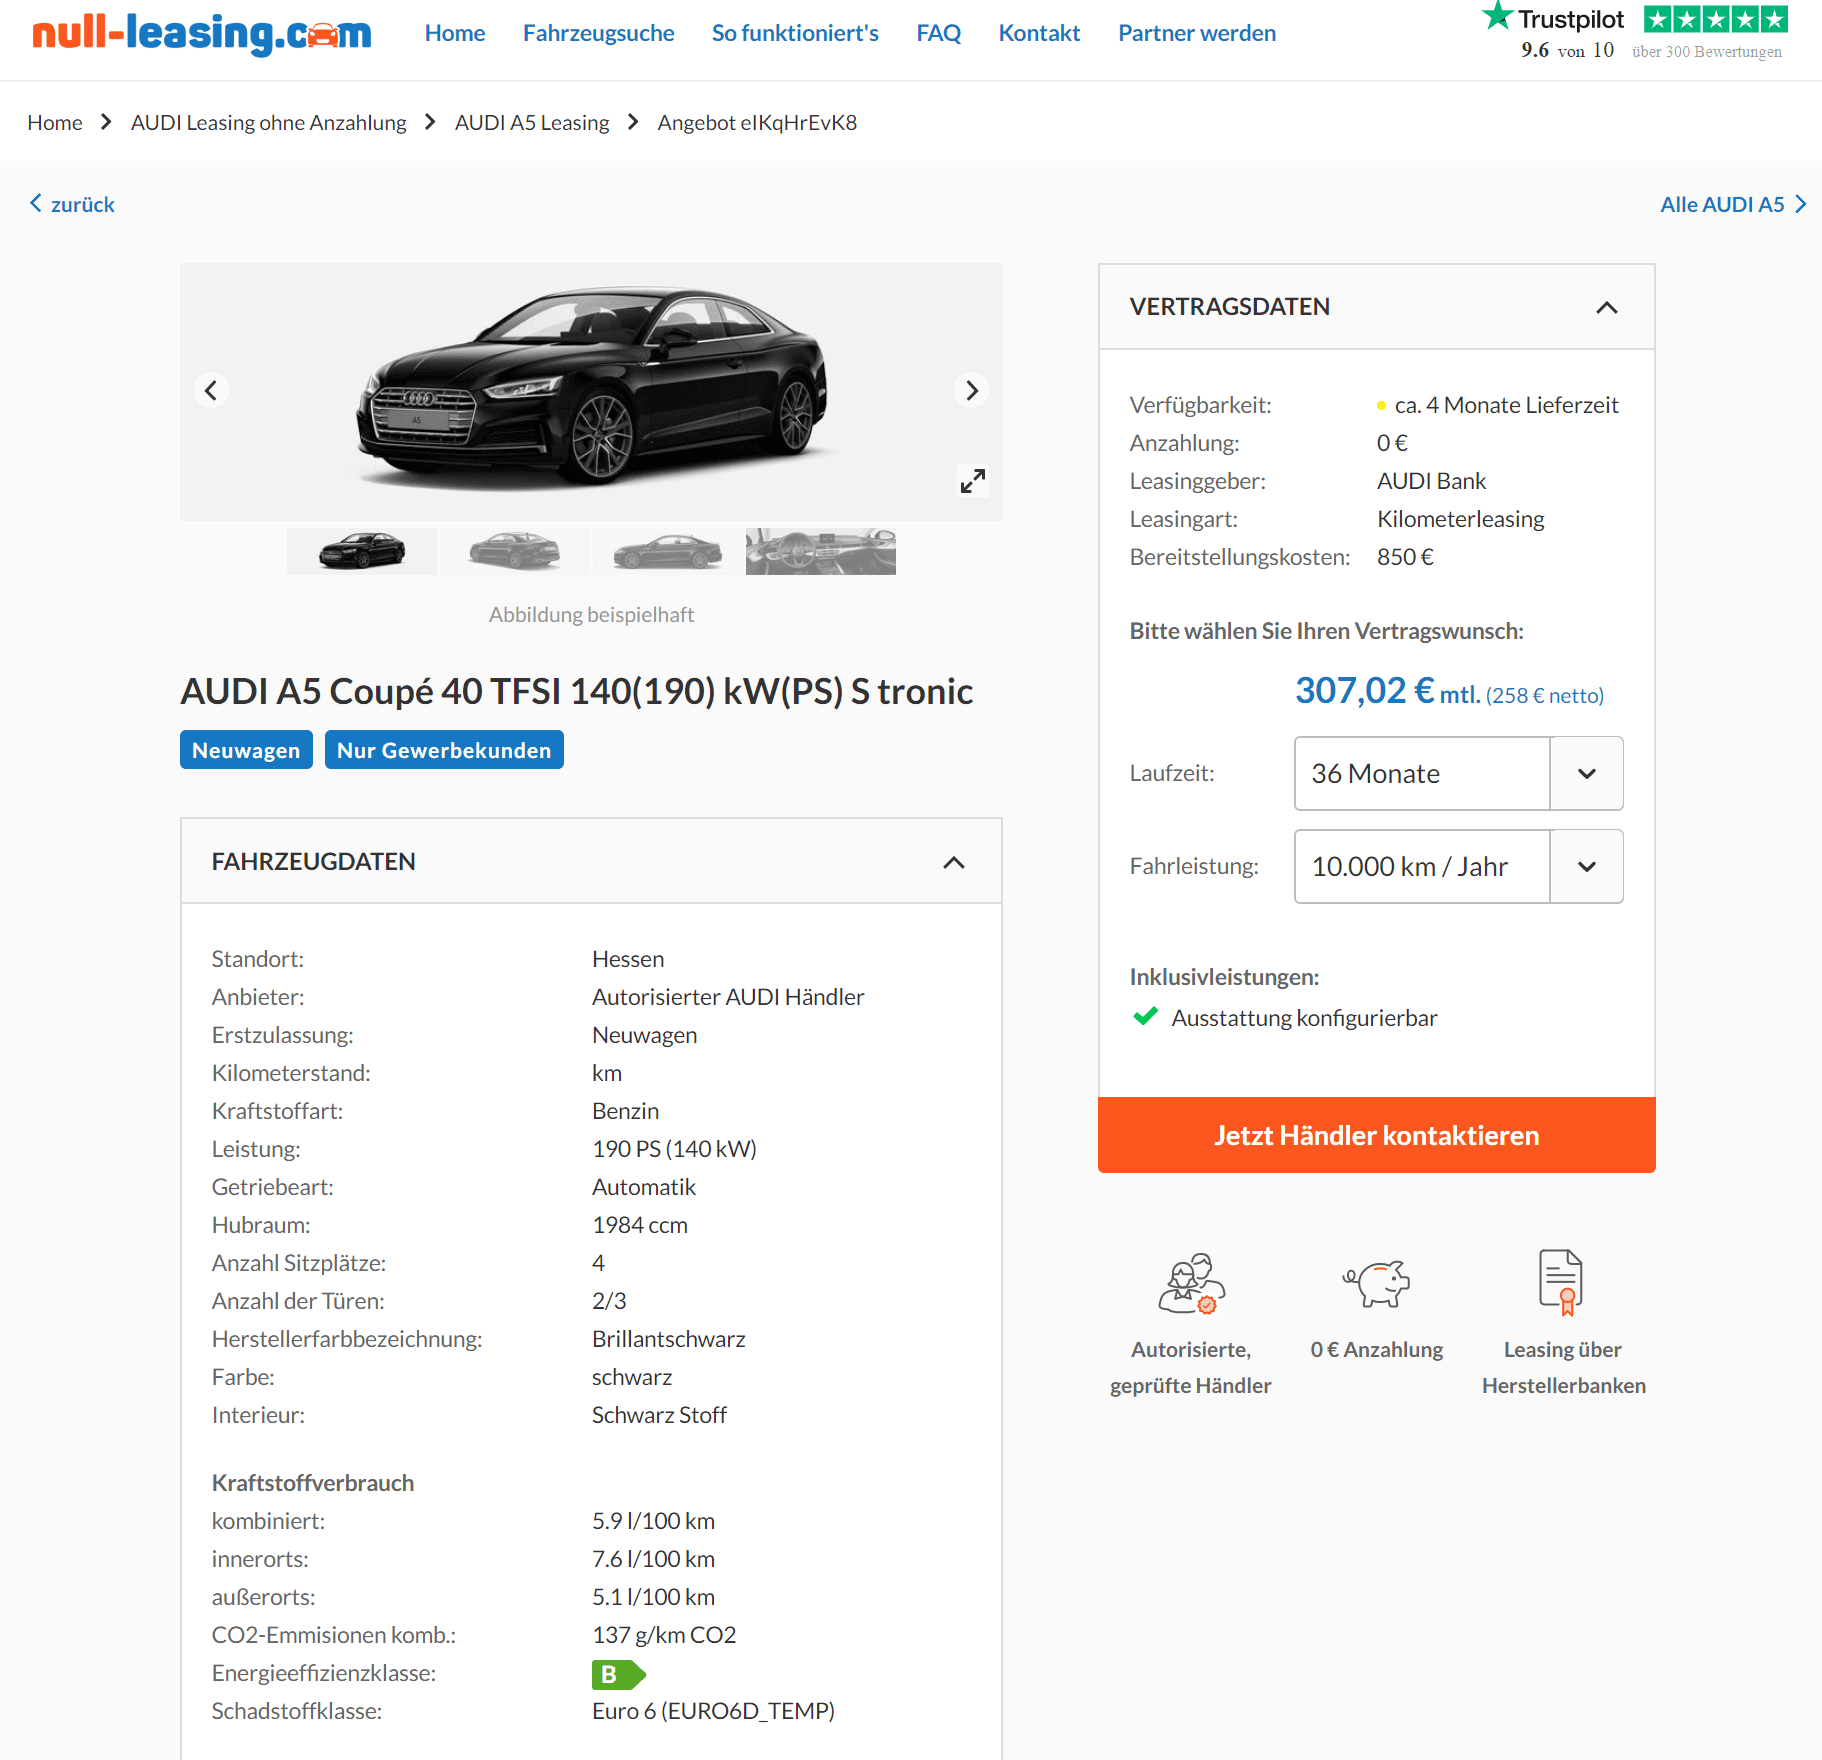The image size is (1822, 1760).
Task: Click the Leasing über Herstellerbanken document icon
Action: pos(1561,1282)
